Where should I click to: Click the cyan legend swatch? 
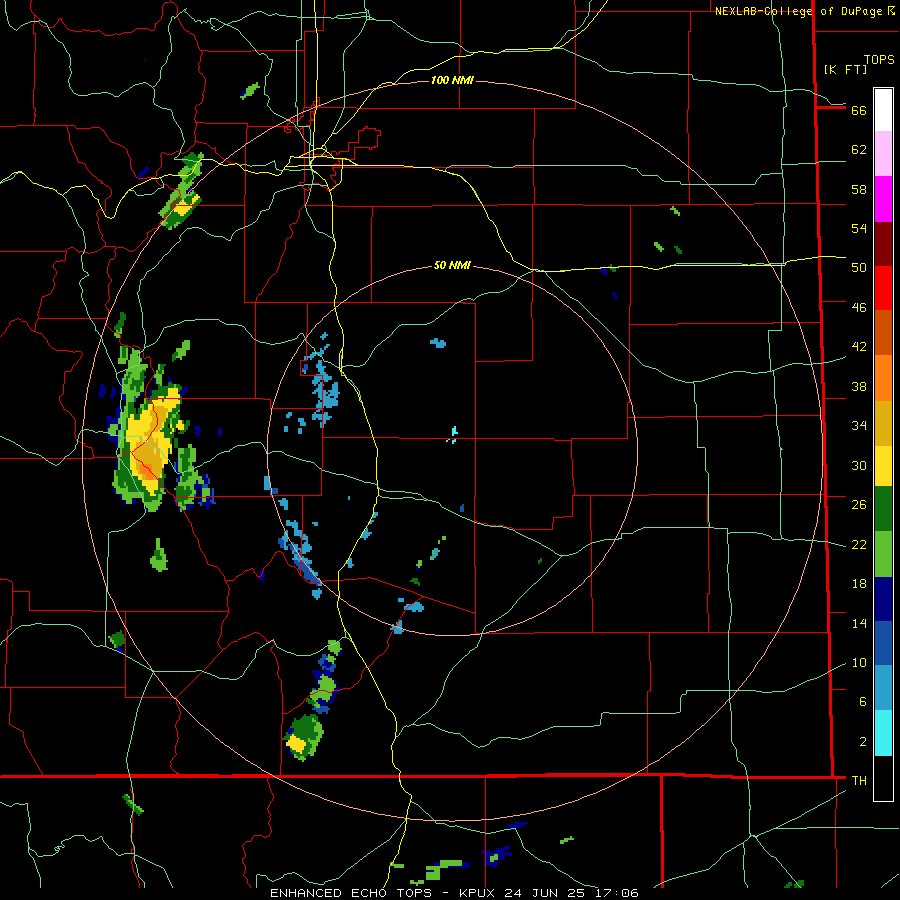tap(883, 733)
